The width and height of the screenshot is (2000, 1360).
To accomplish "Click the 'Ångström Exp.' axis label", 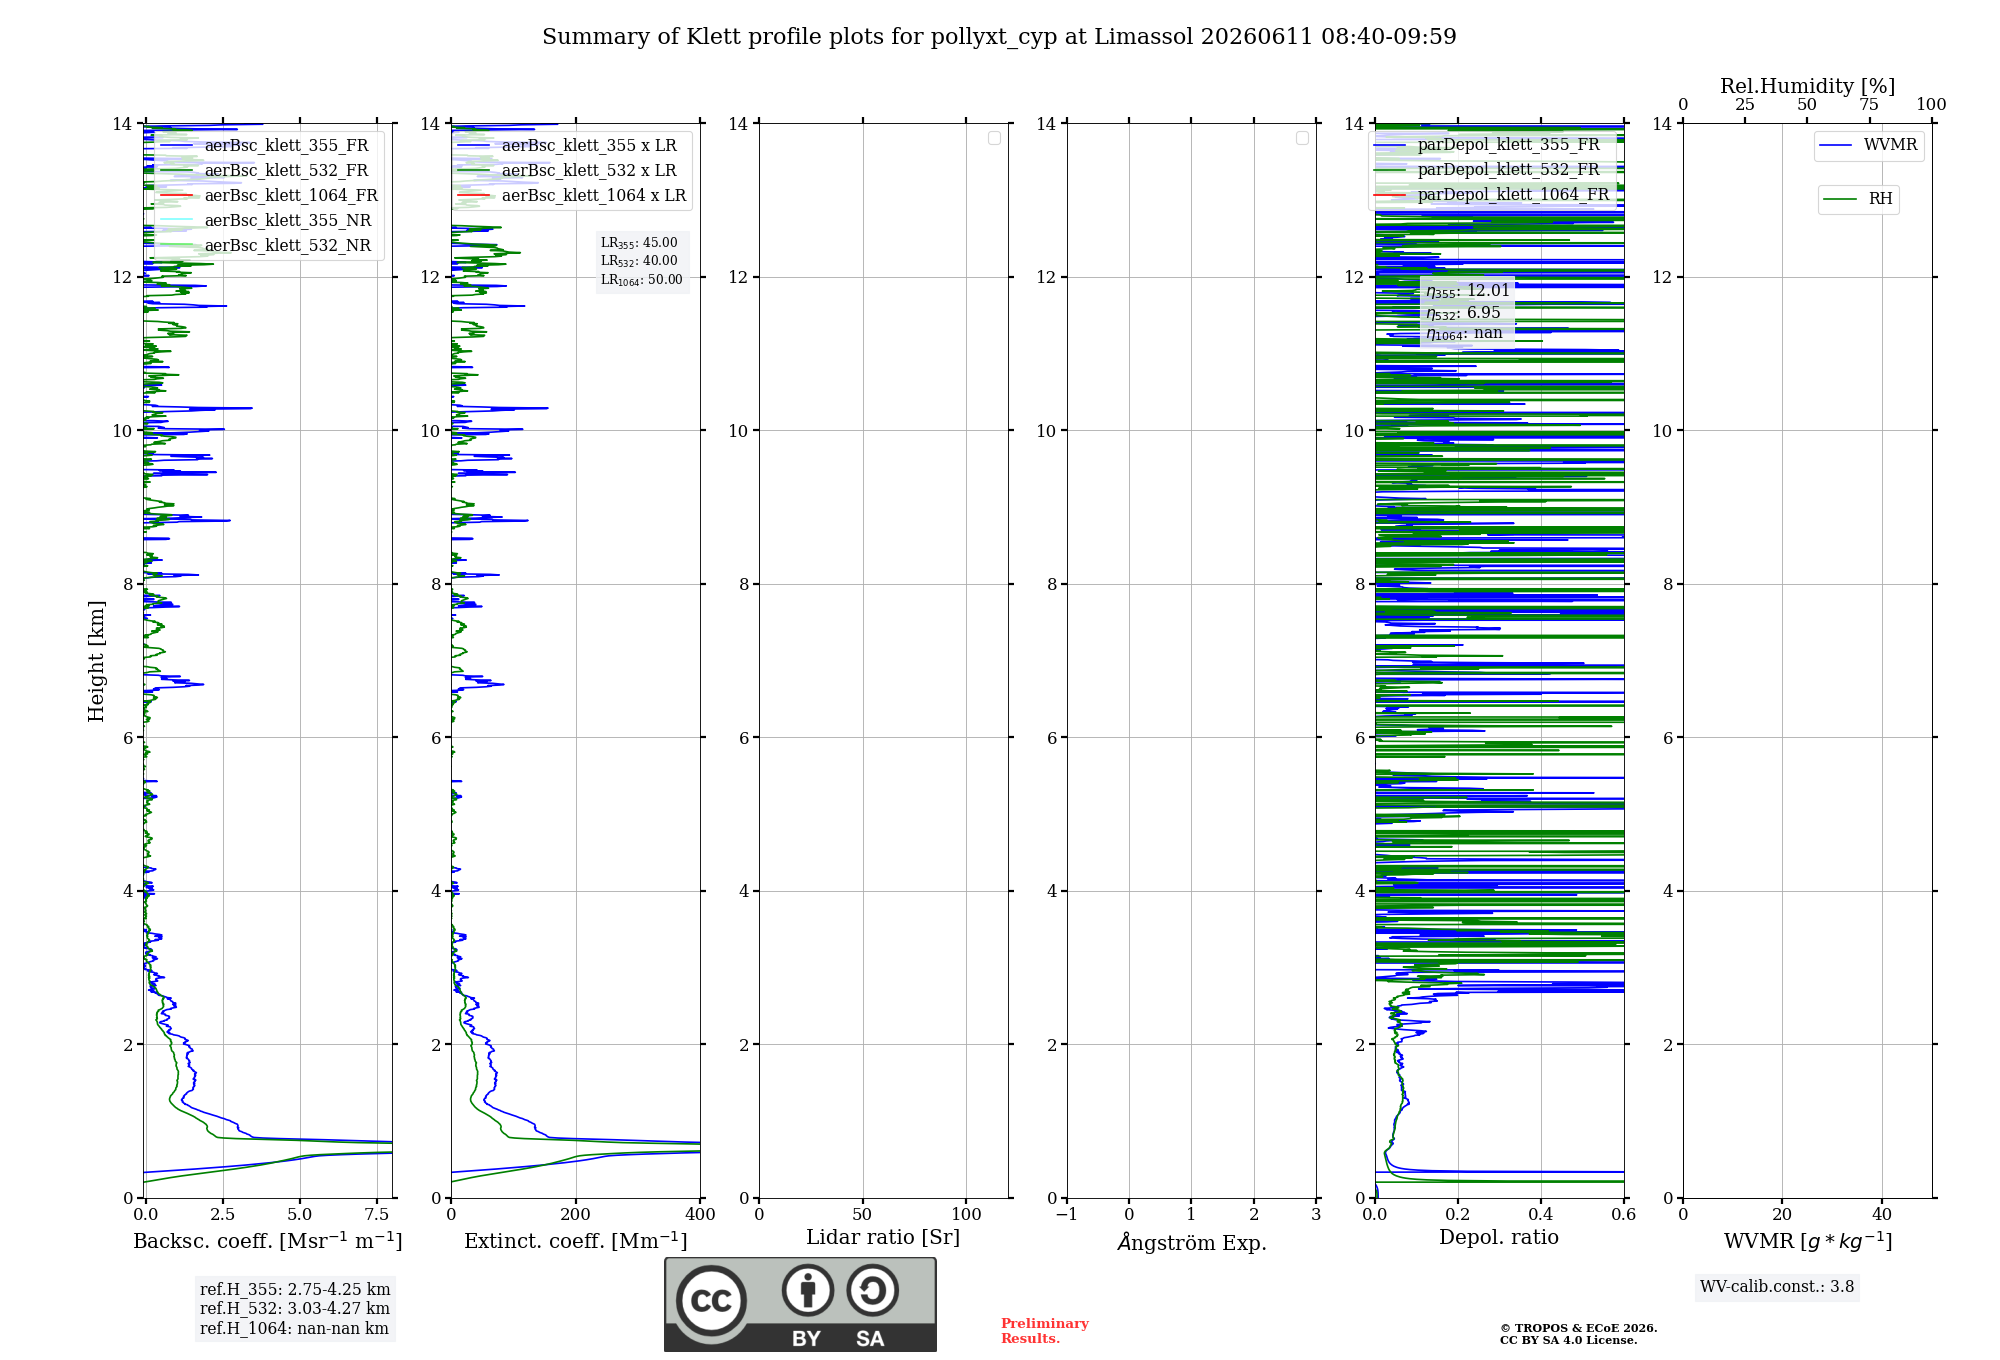I will click(1192, 1242).
